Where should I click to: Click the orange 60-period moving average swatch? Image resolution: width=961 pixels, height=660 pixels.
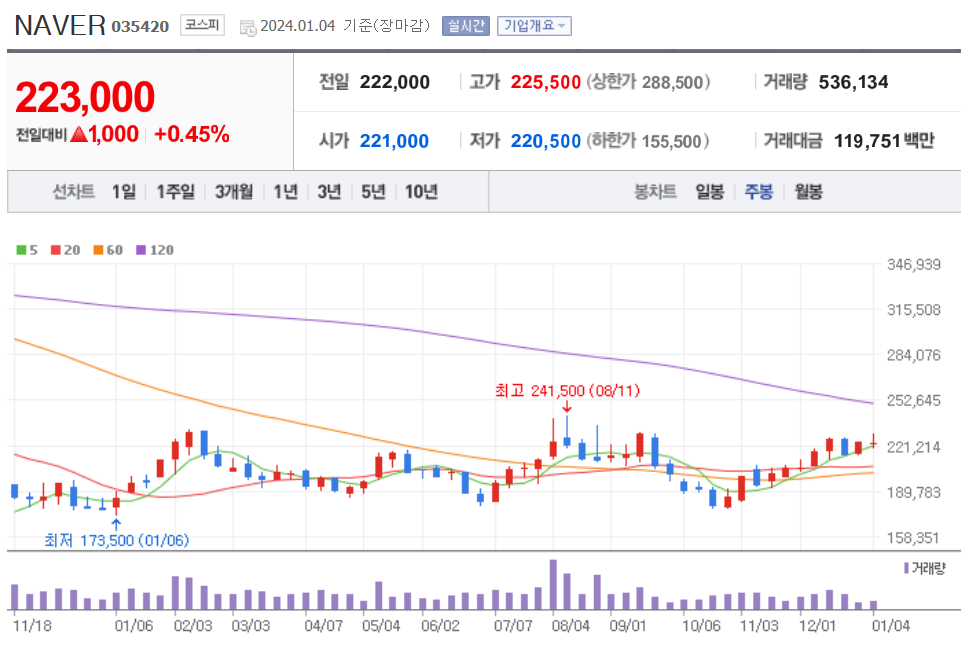[x=98, y=250]
